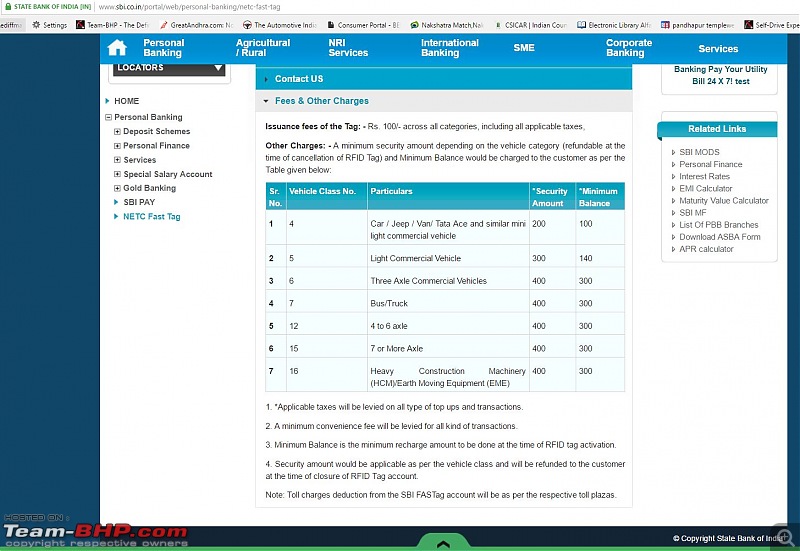Viewport: 800px width, 551px height.
Task: Expand the Deposit Schemes tree node
Action: click(117, 131)
